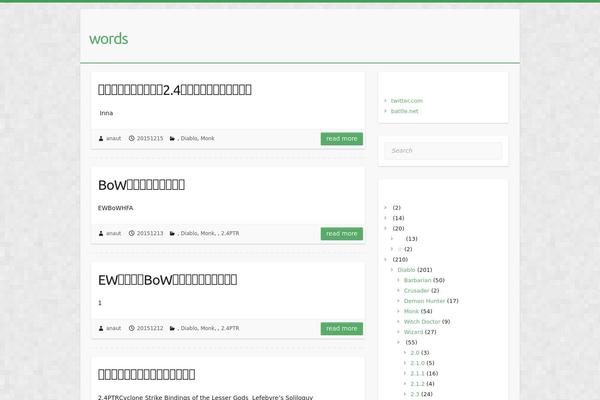Click the clock icon next to 20151213
Image resolution: width=600 pixels, height=400 pixels.
pos(132,233)
